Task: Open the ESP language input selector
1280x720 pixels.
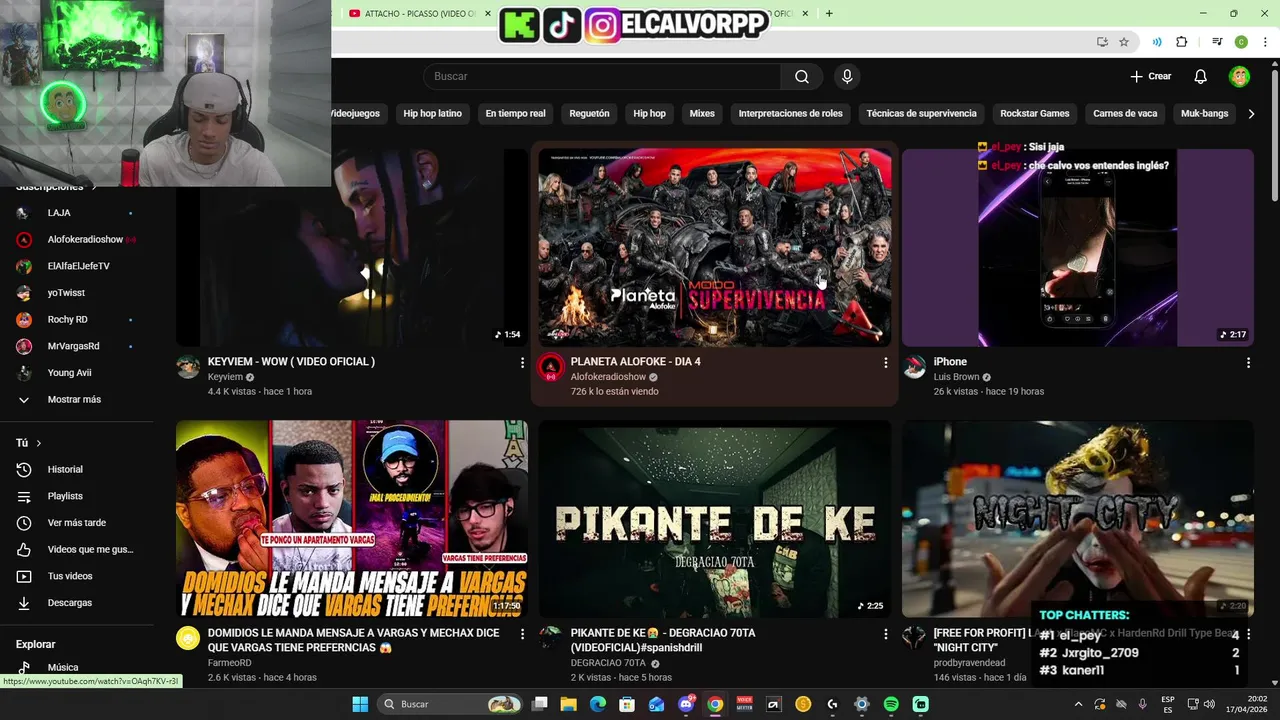Action: point(1168,704)
